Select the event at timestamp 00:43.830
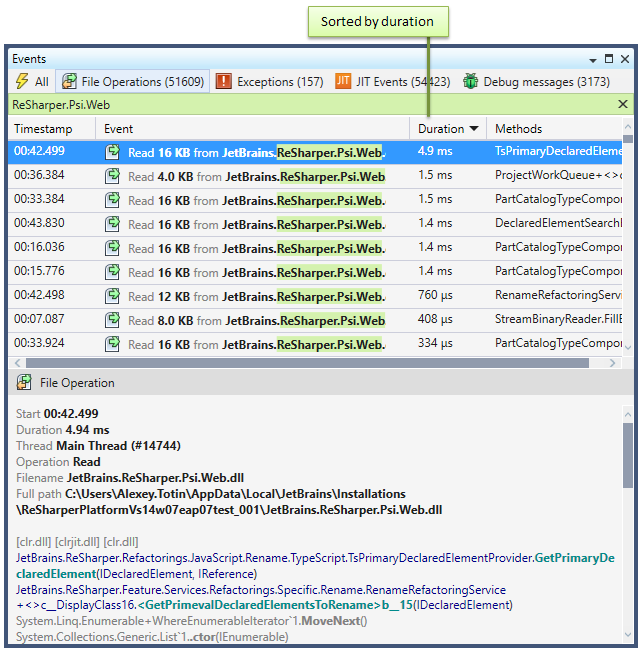 (x=315, y=224)
